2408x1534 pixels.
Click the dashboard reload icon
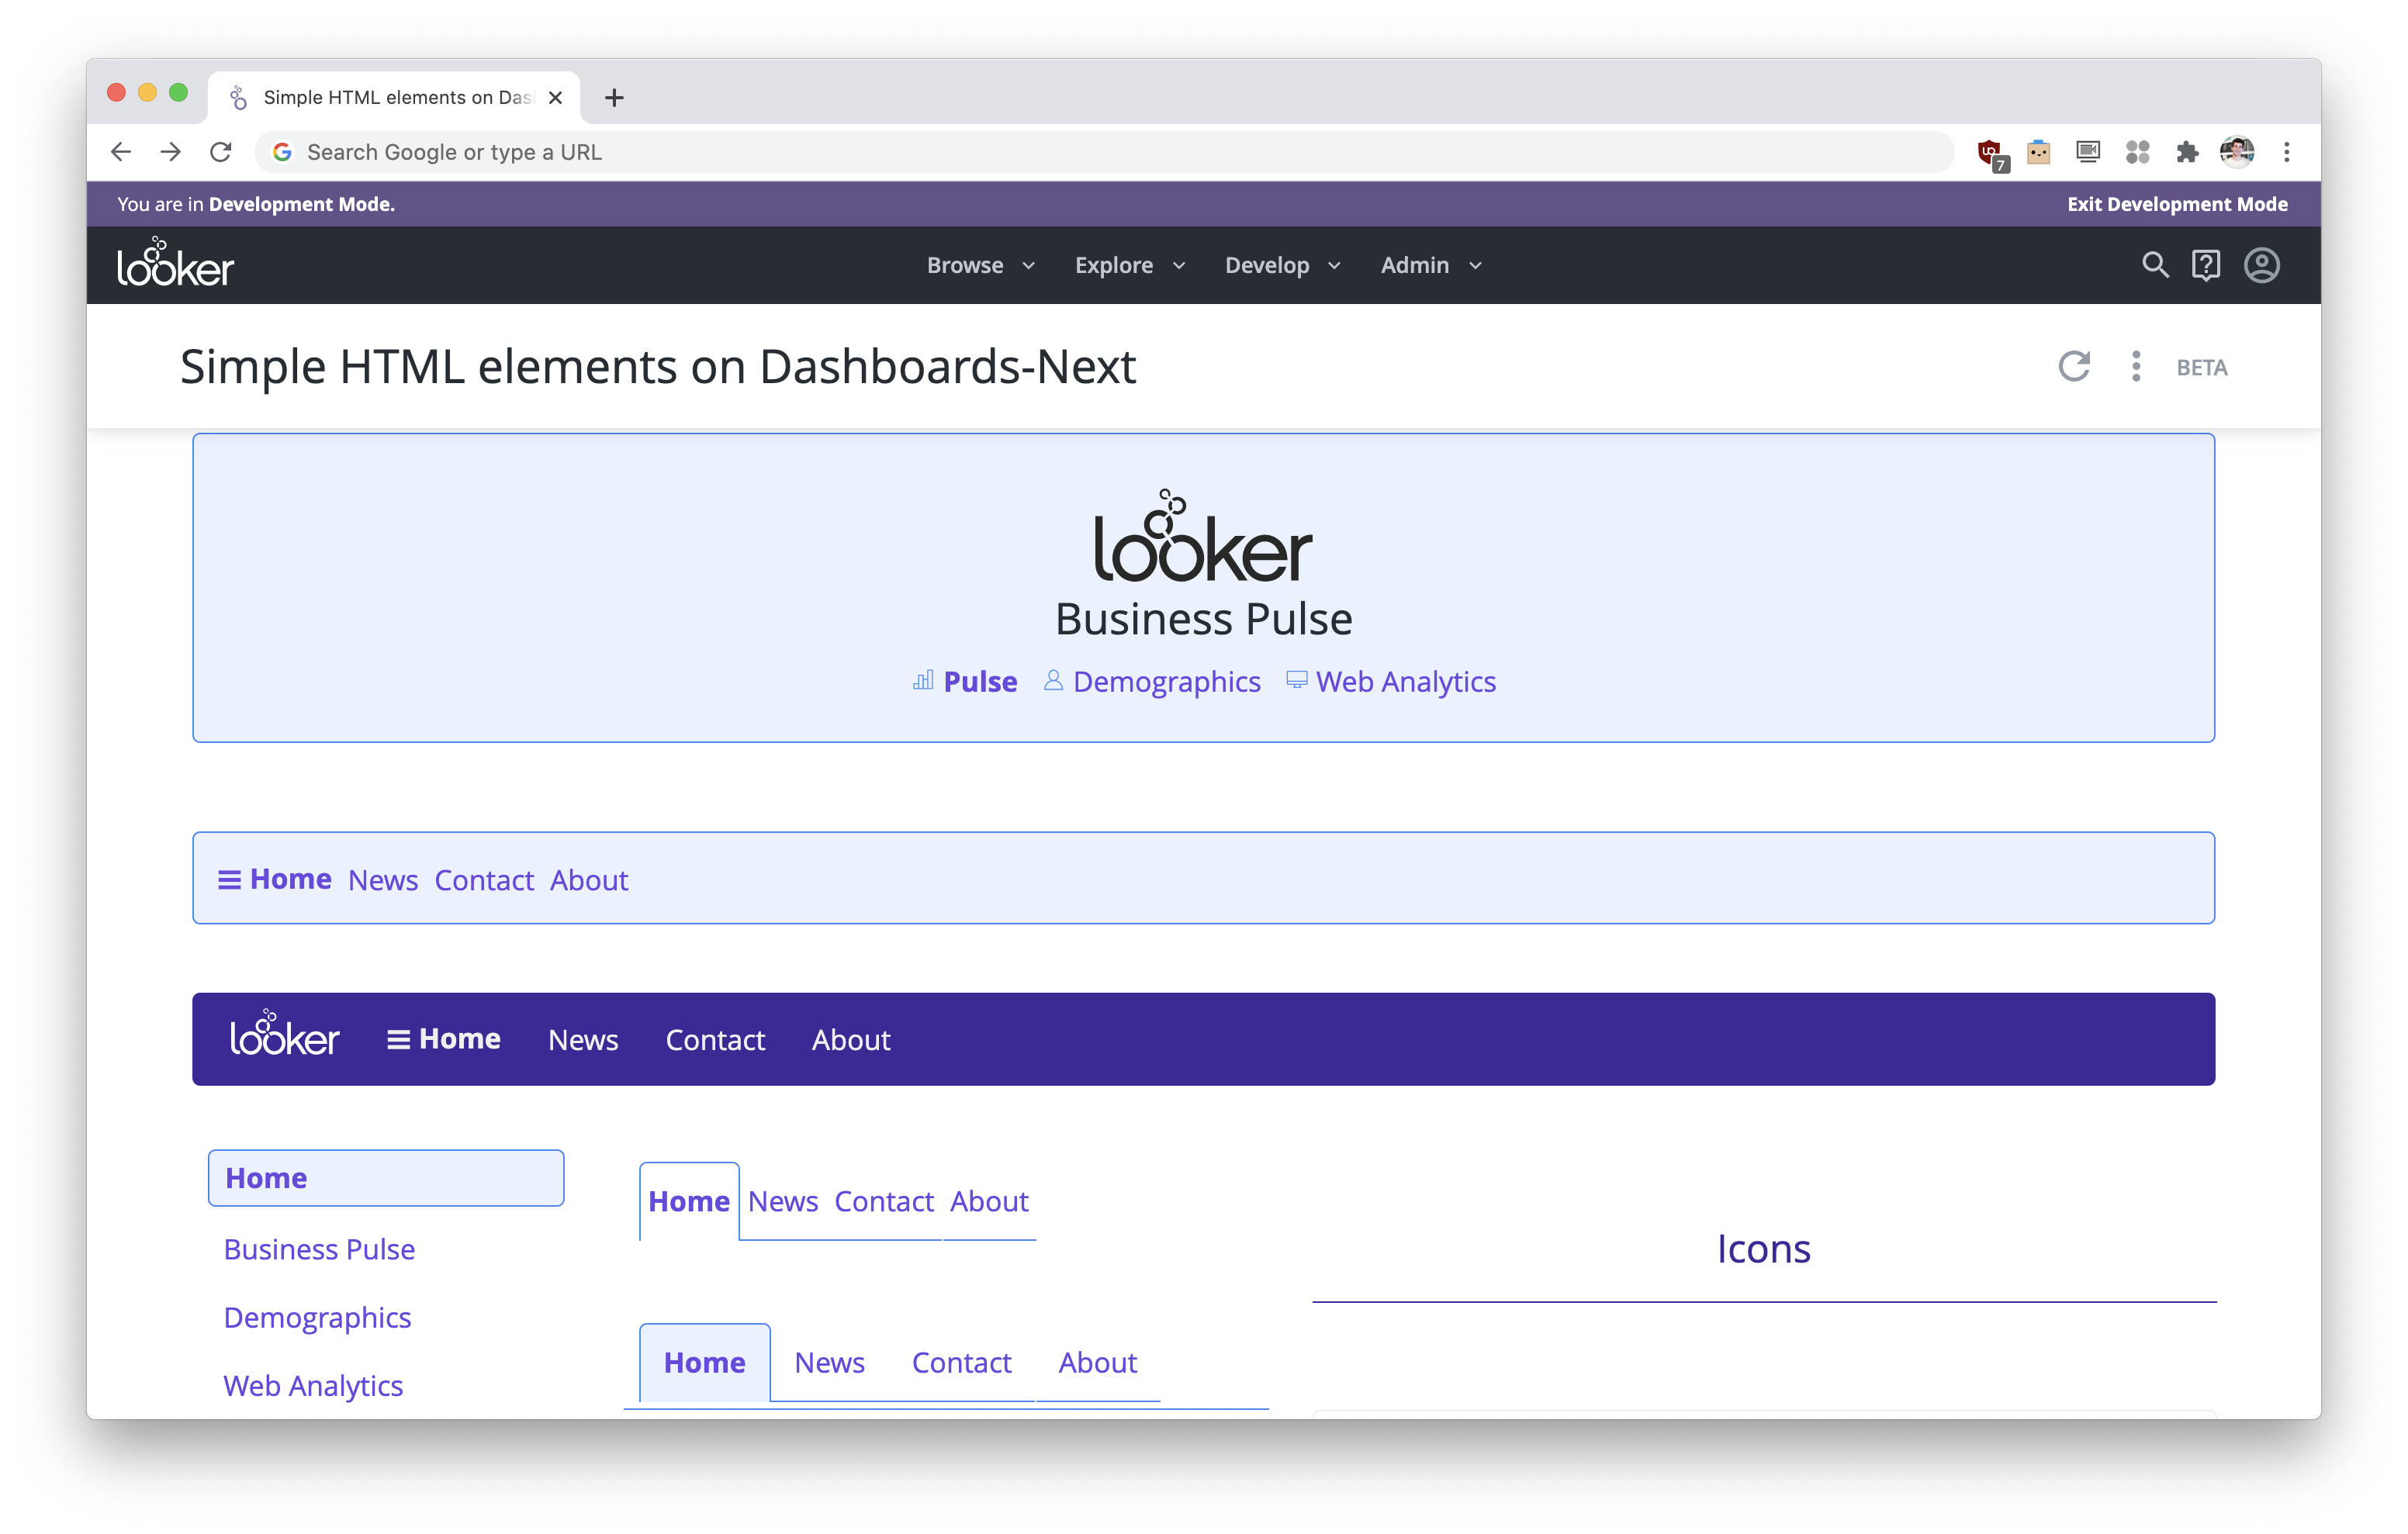tap(2074, 366)
